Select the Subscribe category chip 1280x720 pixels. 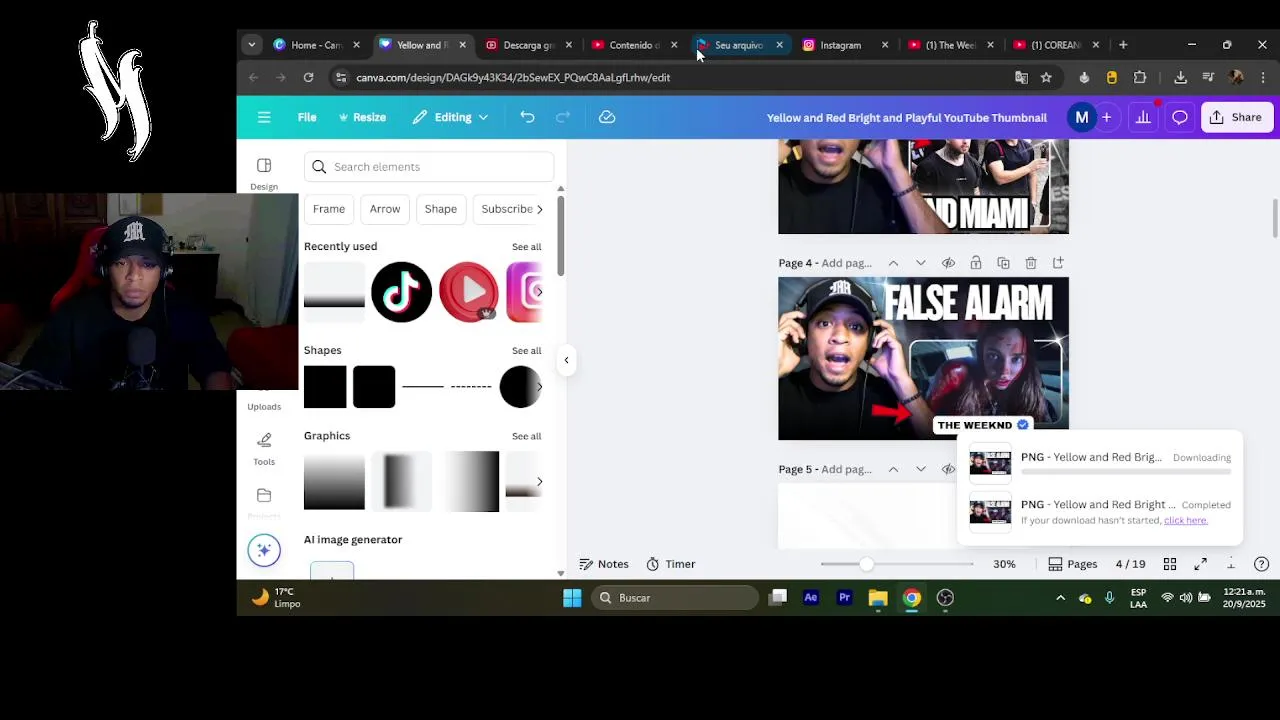click(507, 209)
